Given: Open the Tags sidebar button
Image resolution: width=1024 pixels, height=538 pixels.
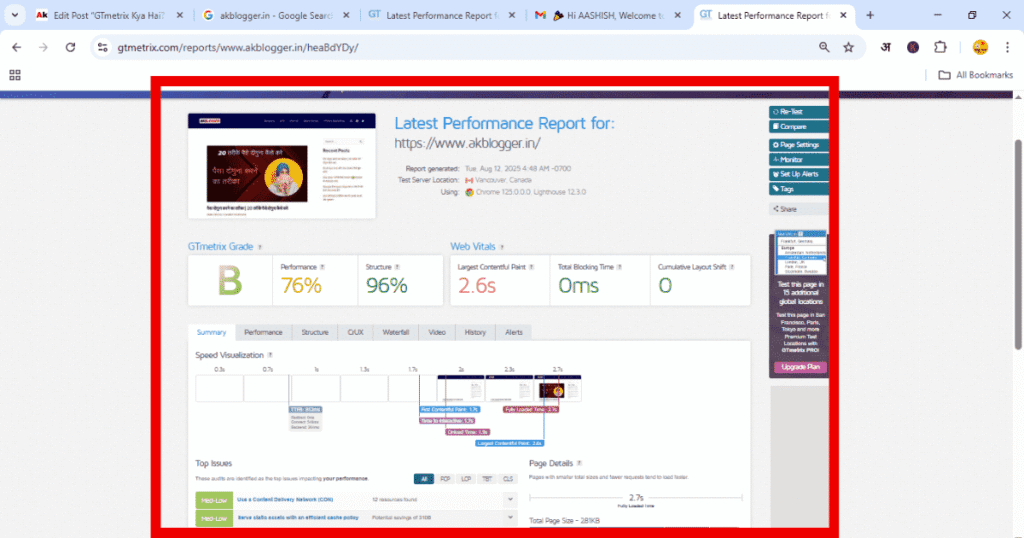Looking at the screenshot, I should pos(798,189).
